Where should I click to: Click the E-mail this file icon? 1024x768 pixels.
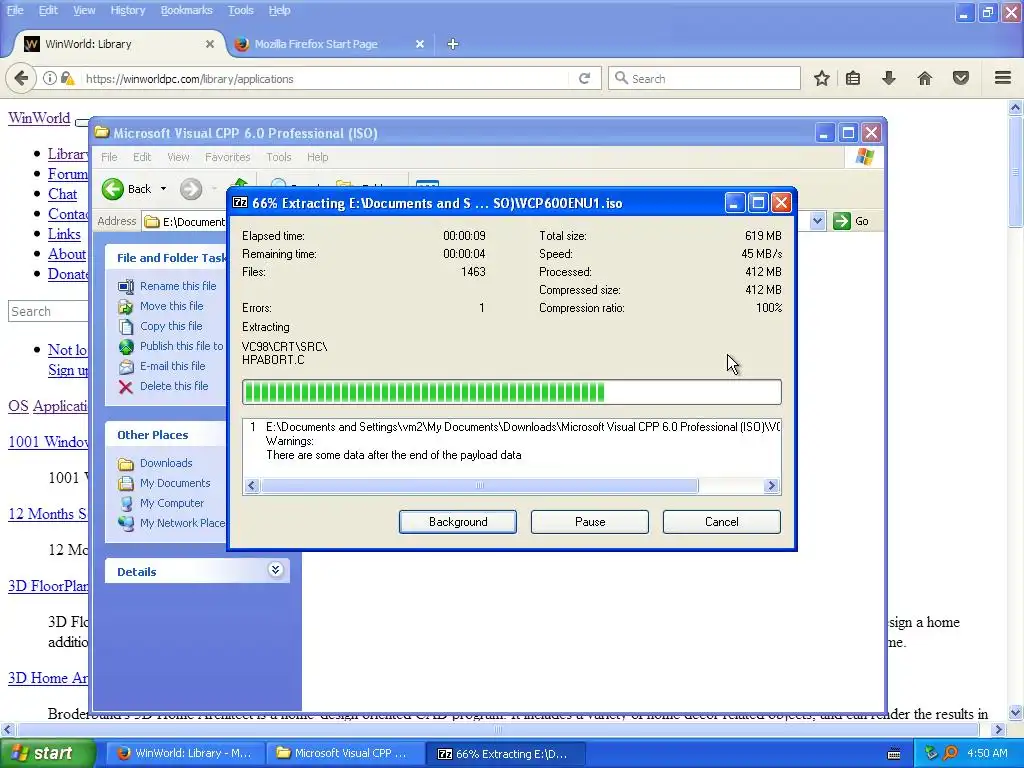tap(125, 366)
